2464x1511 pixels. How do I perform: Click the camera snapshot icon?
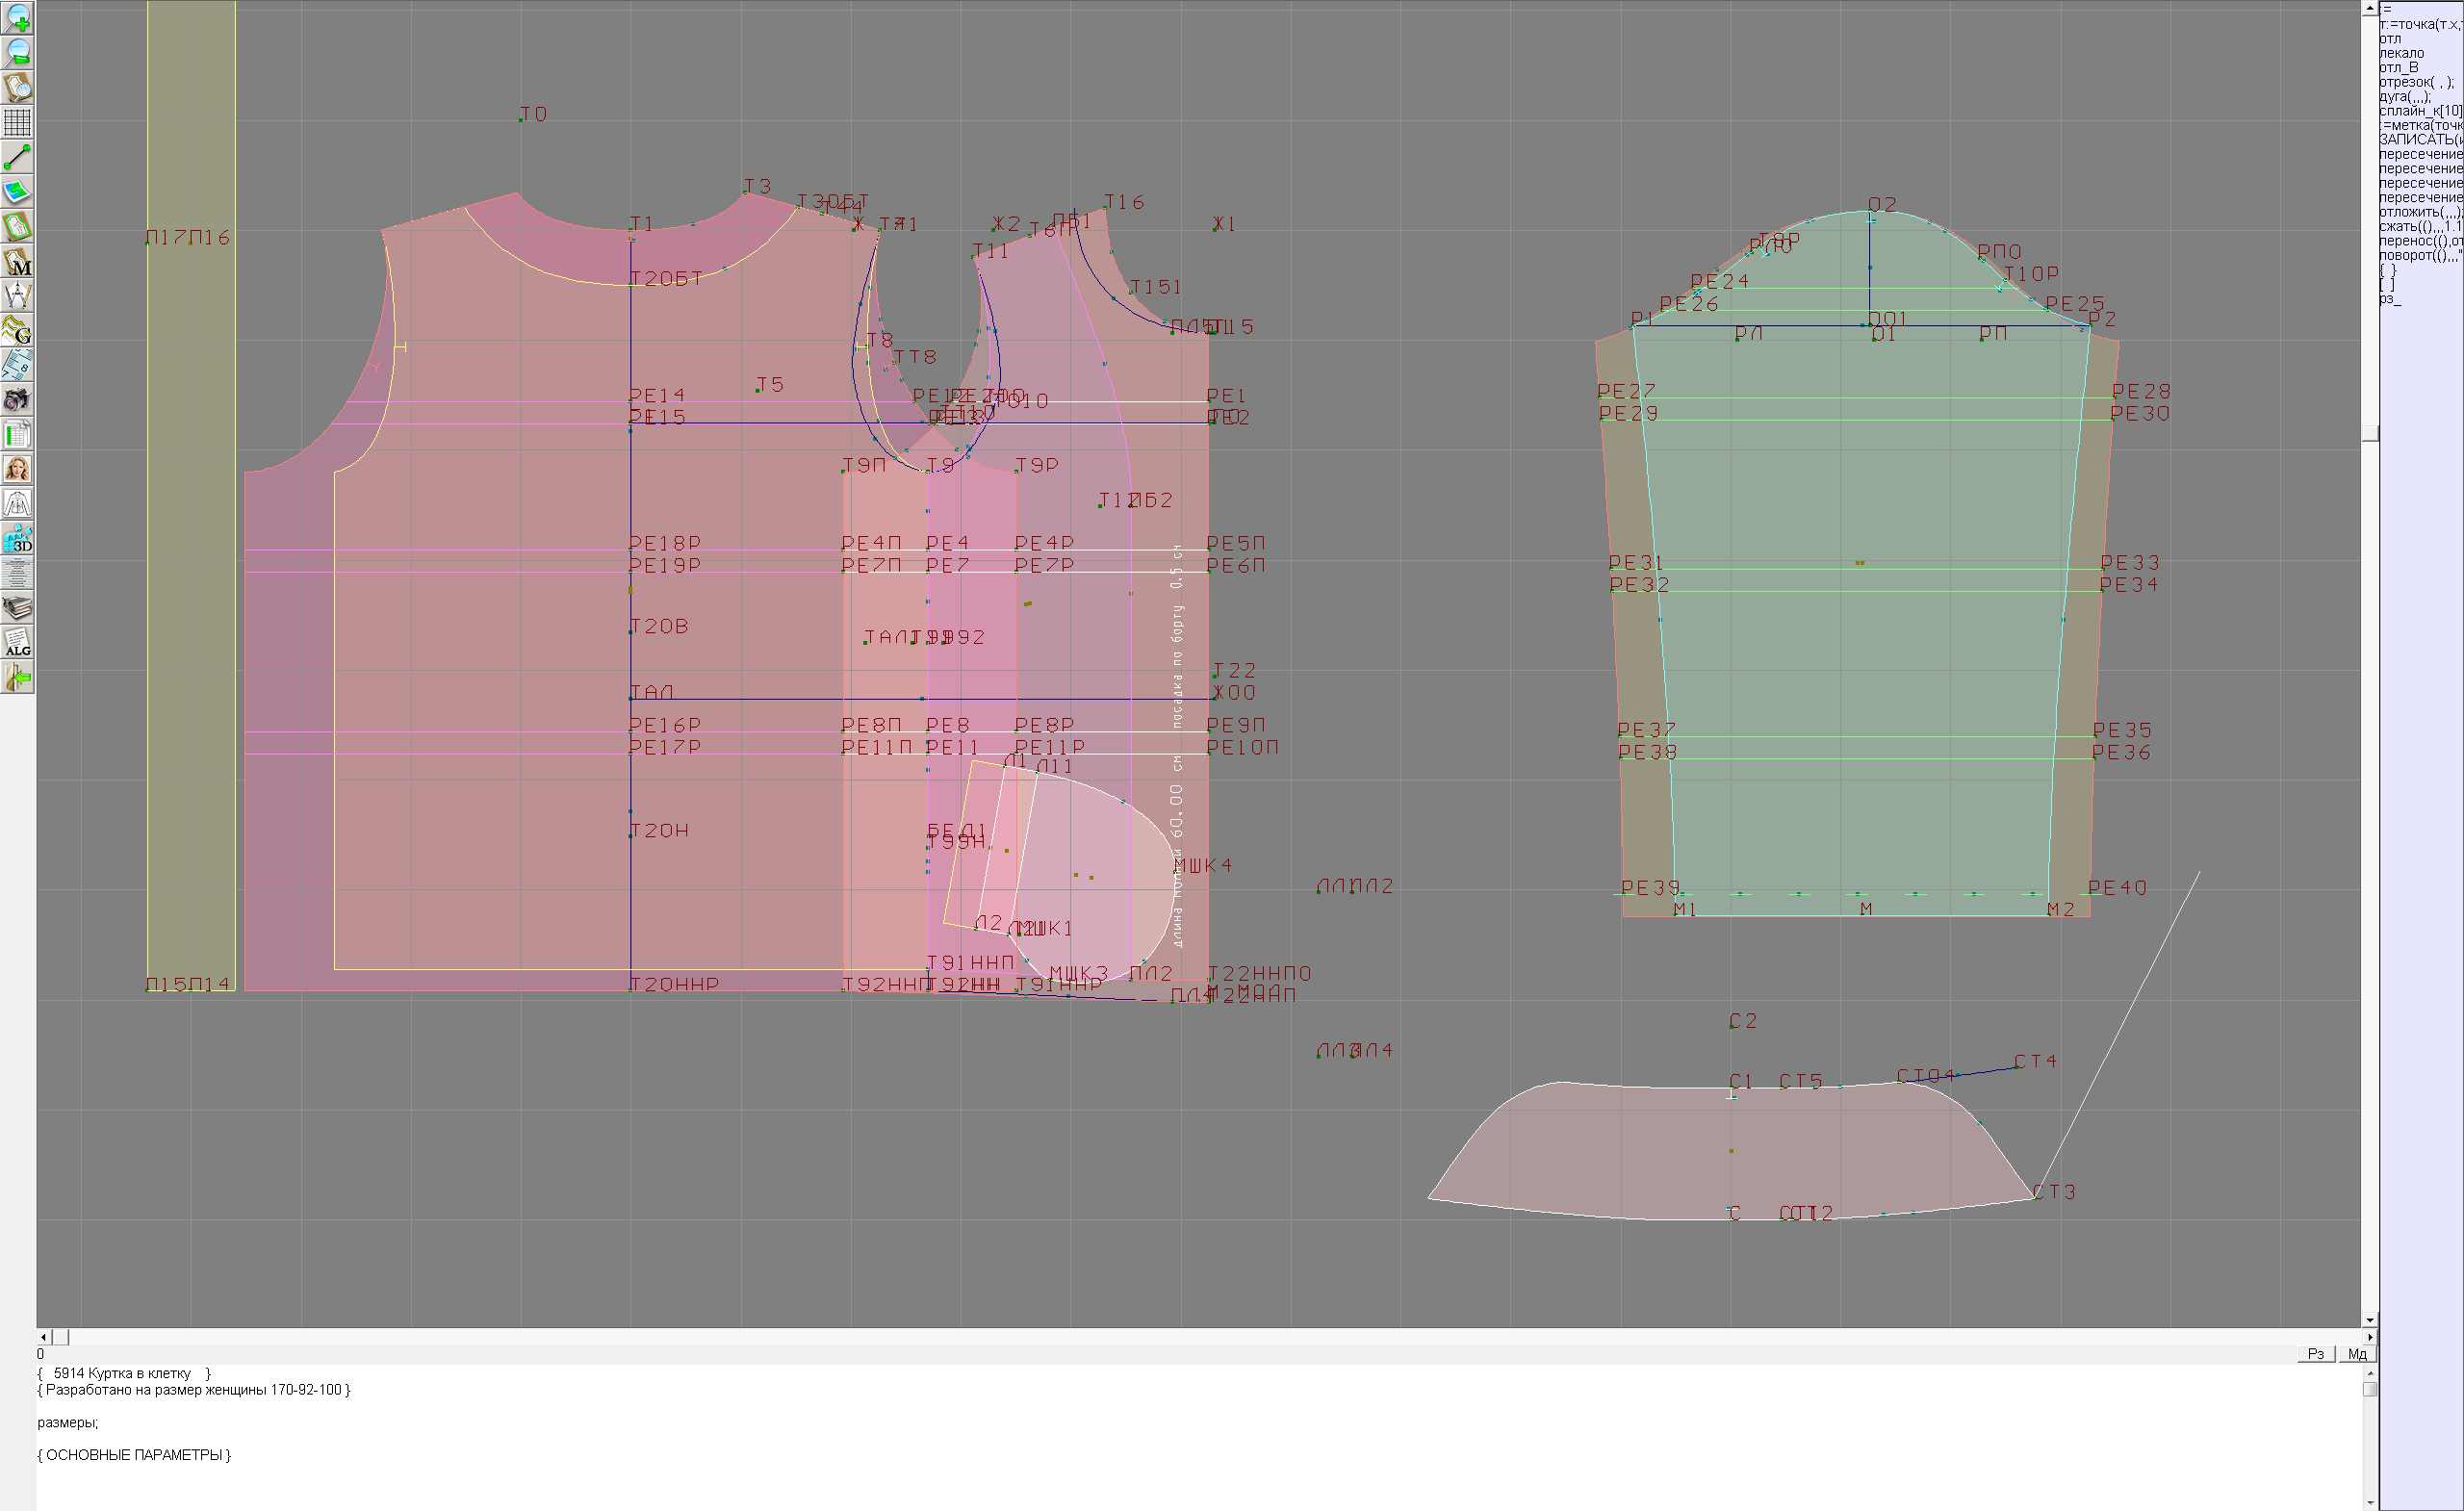(17, 400)
